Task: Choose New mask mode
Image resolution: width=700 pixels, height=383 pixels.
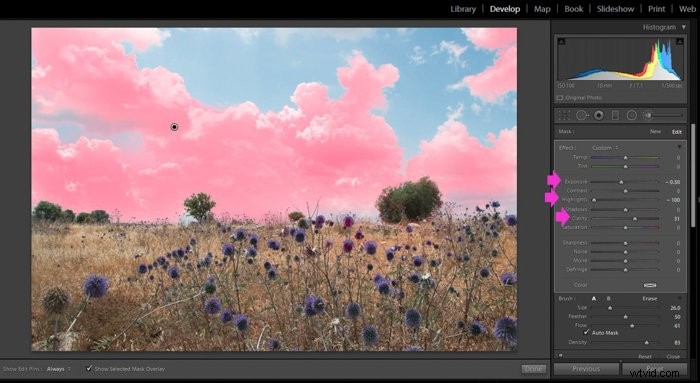Action: click(x=655, y=132)
